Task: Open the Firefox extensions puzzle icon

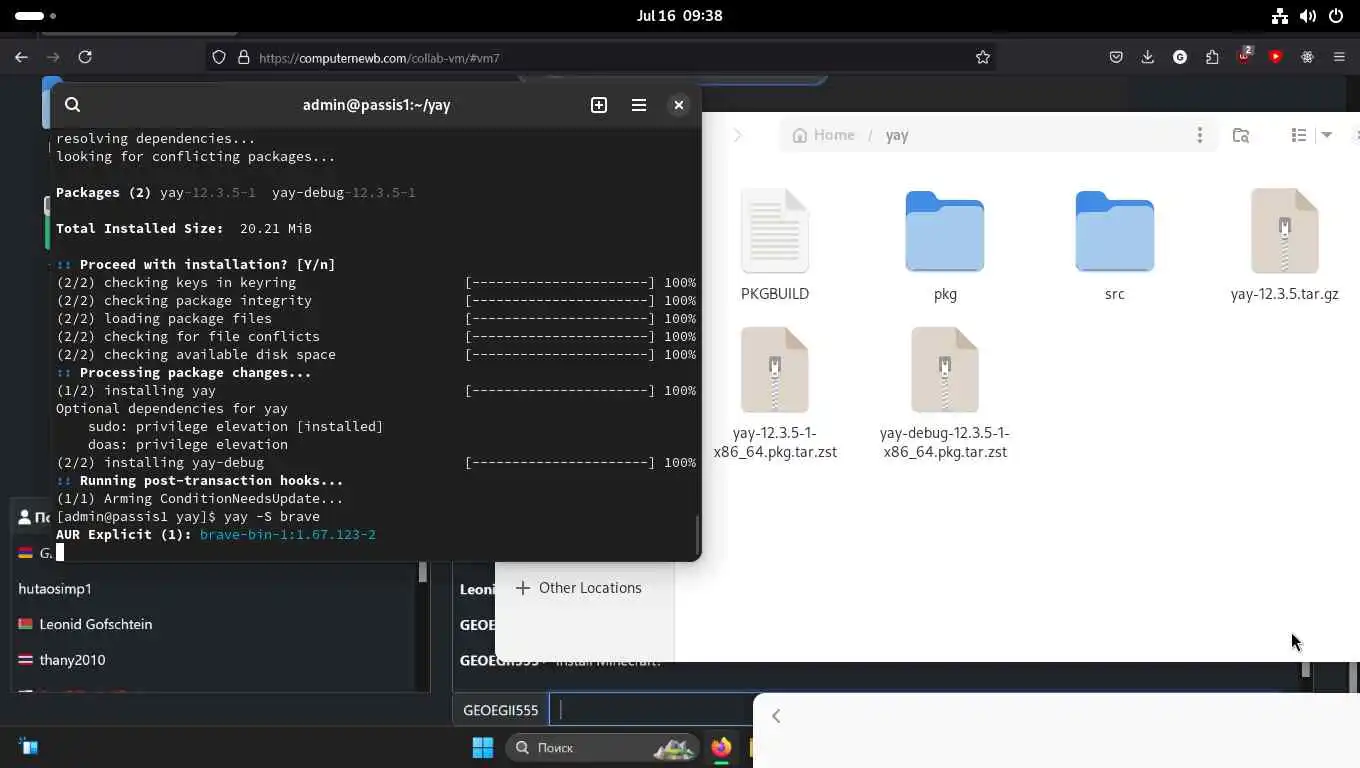Action: pos(1212,57)
